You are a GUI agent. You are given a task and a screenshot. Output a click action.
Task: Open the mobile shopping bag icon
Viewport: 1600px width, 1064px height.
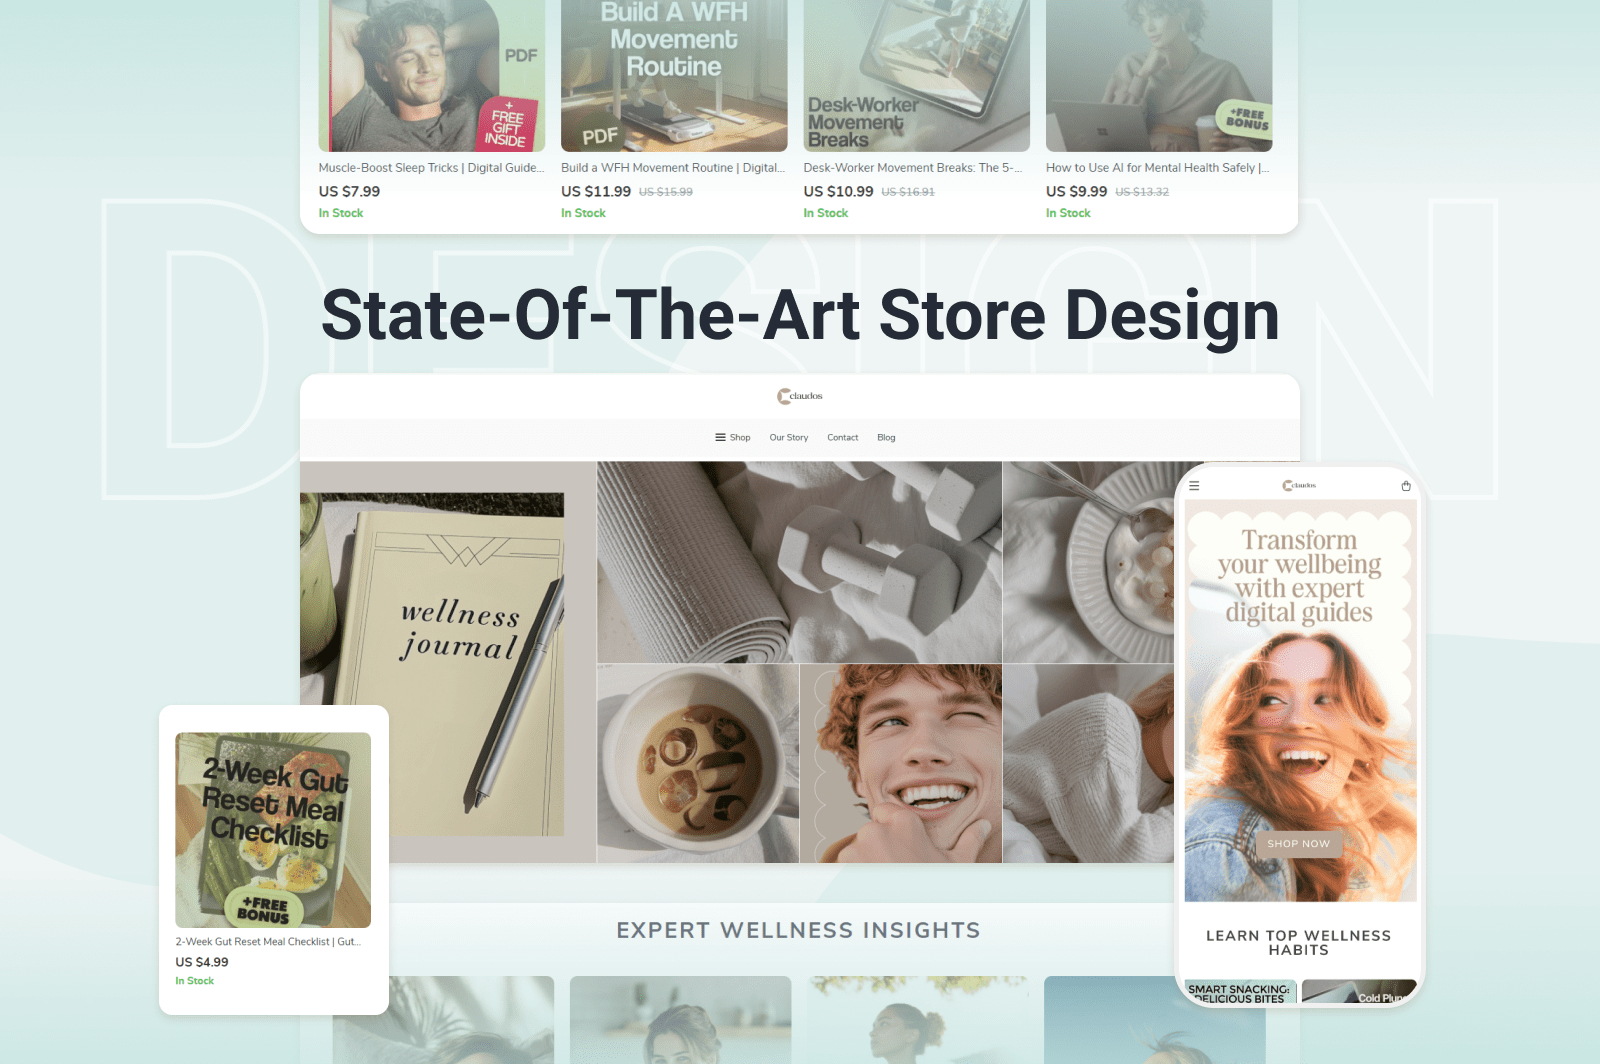pyautogui.click(x=1406, y=486)
